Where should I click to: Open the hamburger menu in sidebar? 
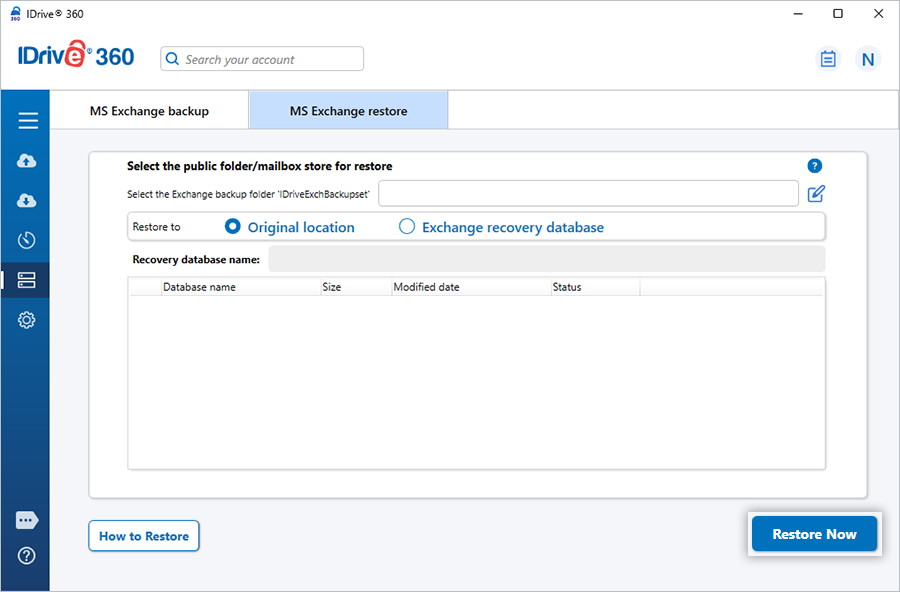pos(27,121)
